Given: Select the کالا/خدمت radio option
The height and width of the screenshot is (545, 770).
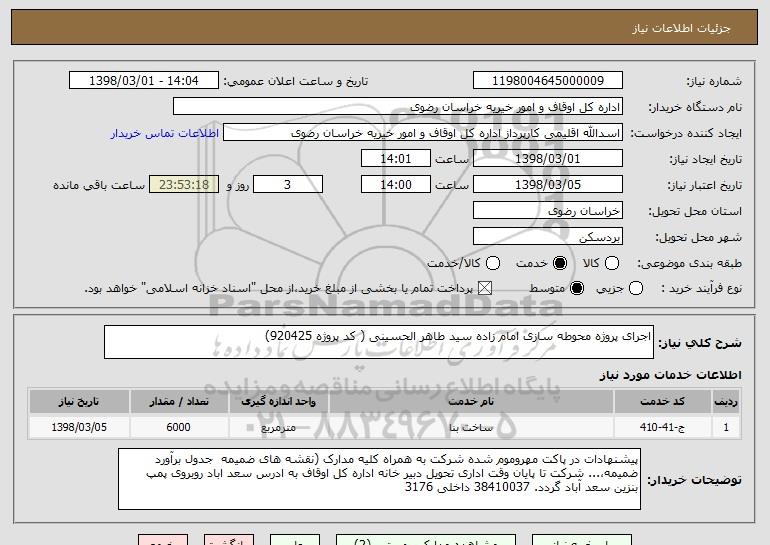Looking at the screenshot, I should tap(493, 263).
